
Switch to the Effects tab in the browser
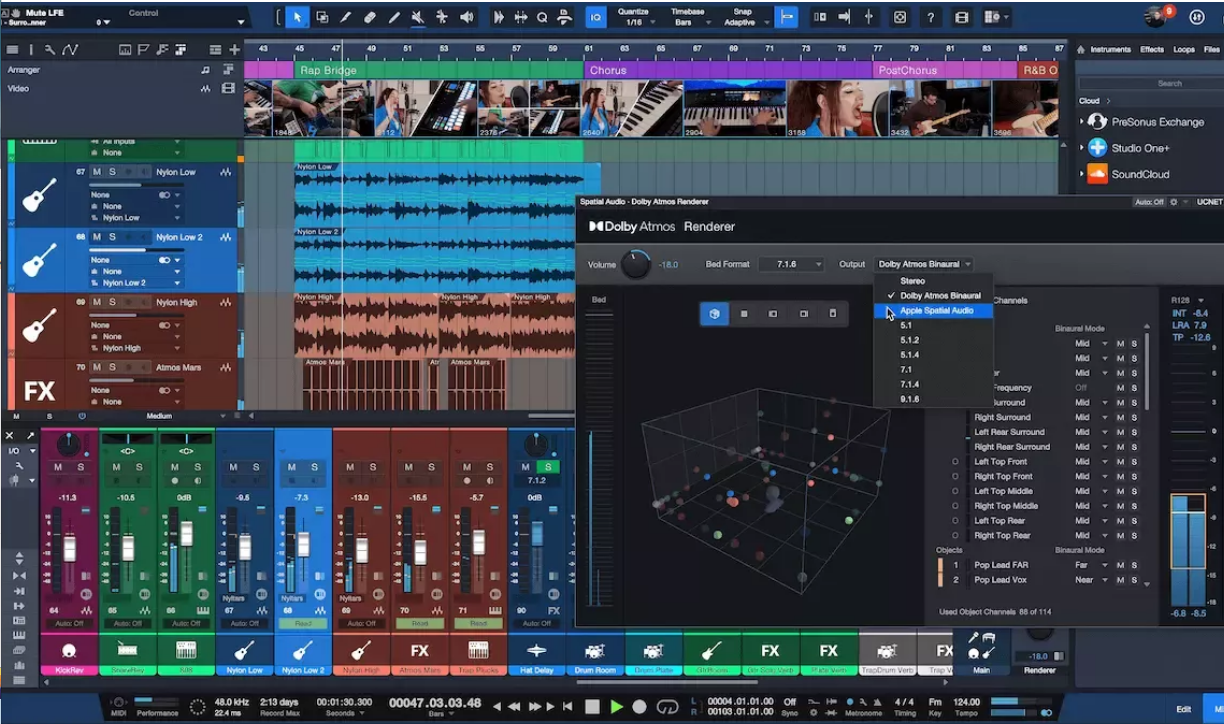click(1152, 48)
